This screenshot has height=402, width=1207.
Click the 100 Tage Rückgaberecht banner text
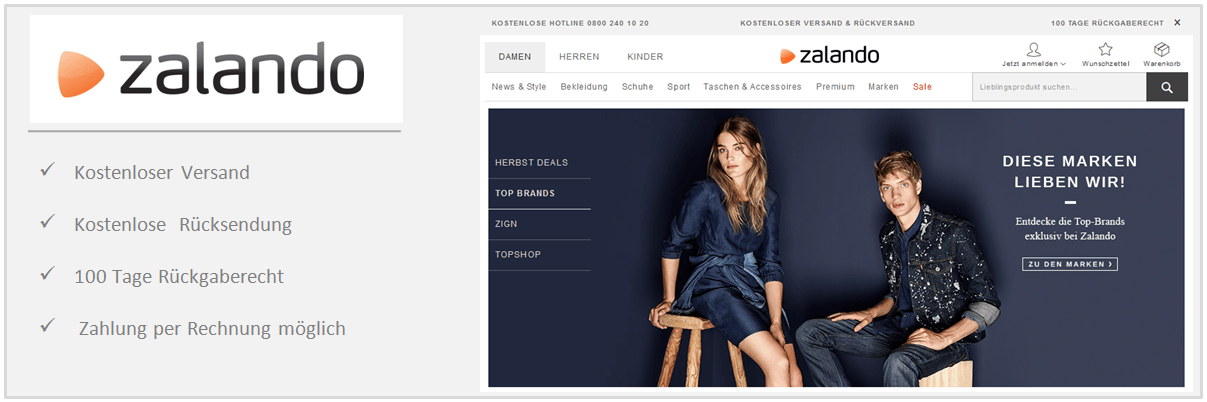click(x=1107, y=23)
